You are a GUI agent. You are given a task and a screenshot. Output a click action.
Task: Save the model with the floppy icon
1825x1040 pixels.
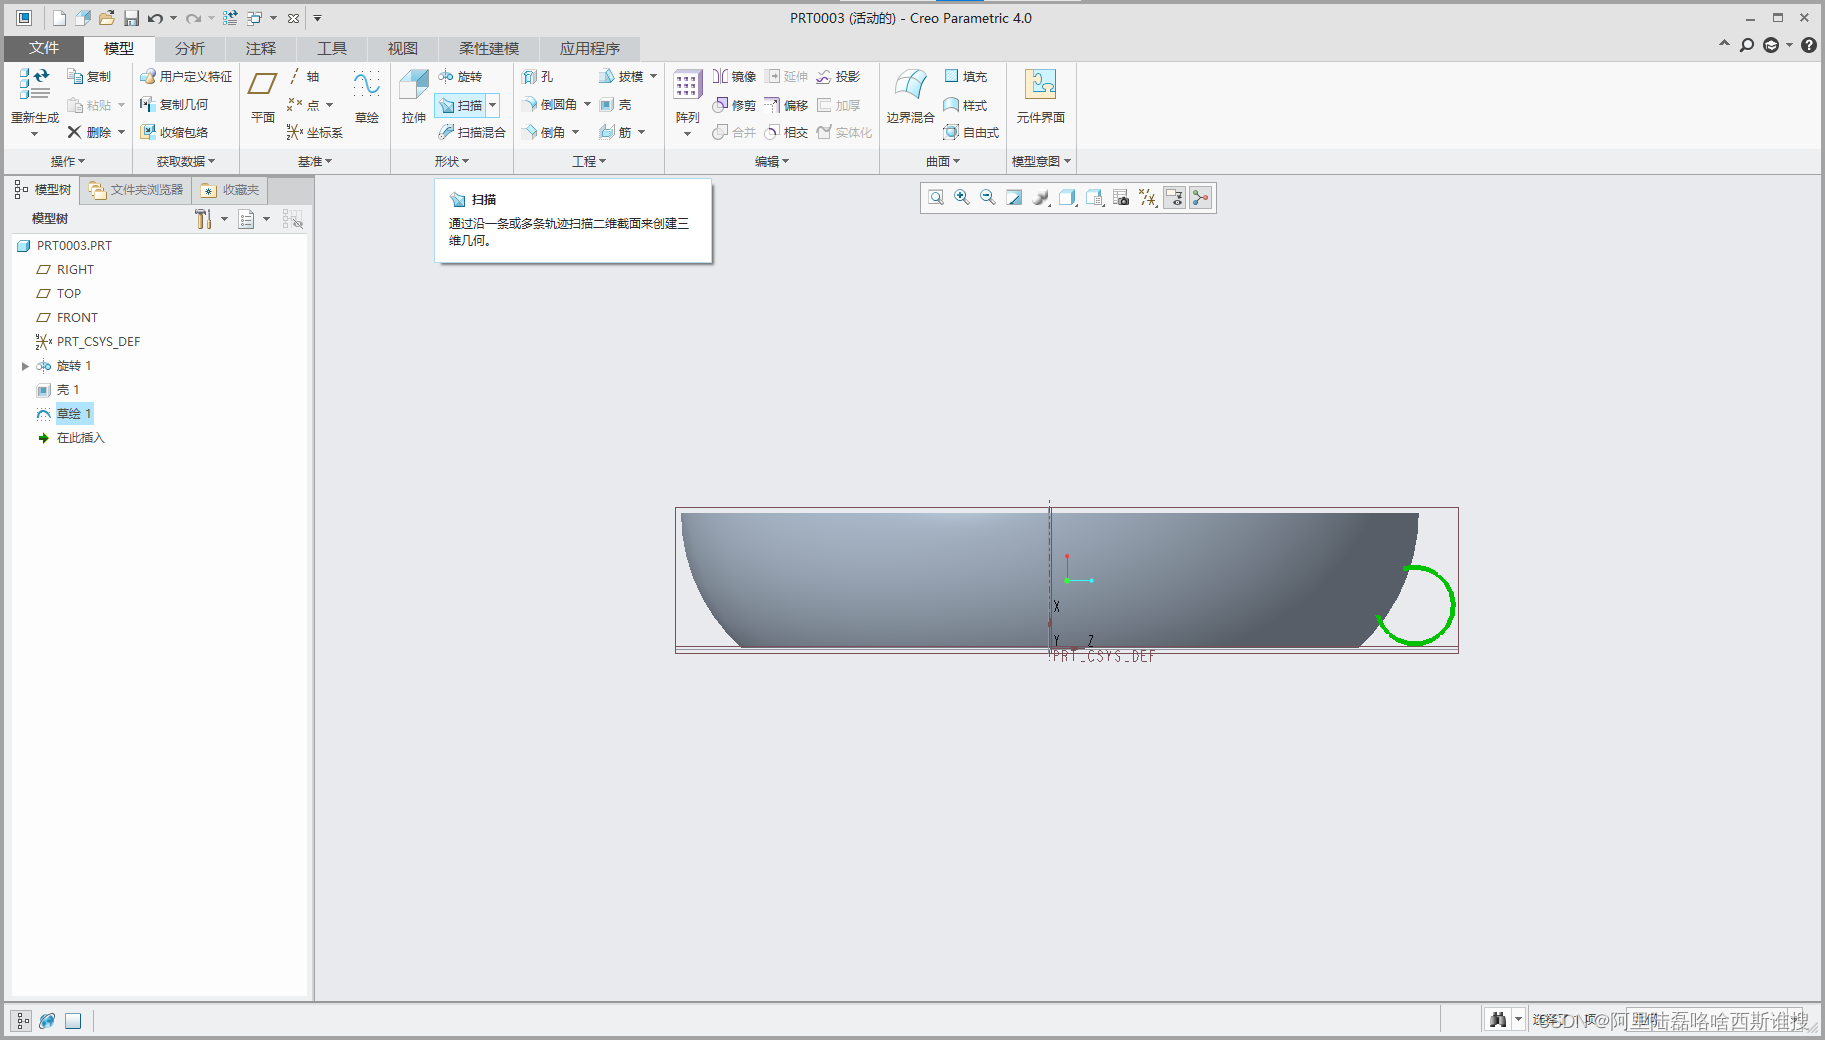point(131,18)
